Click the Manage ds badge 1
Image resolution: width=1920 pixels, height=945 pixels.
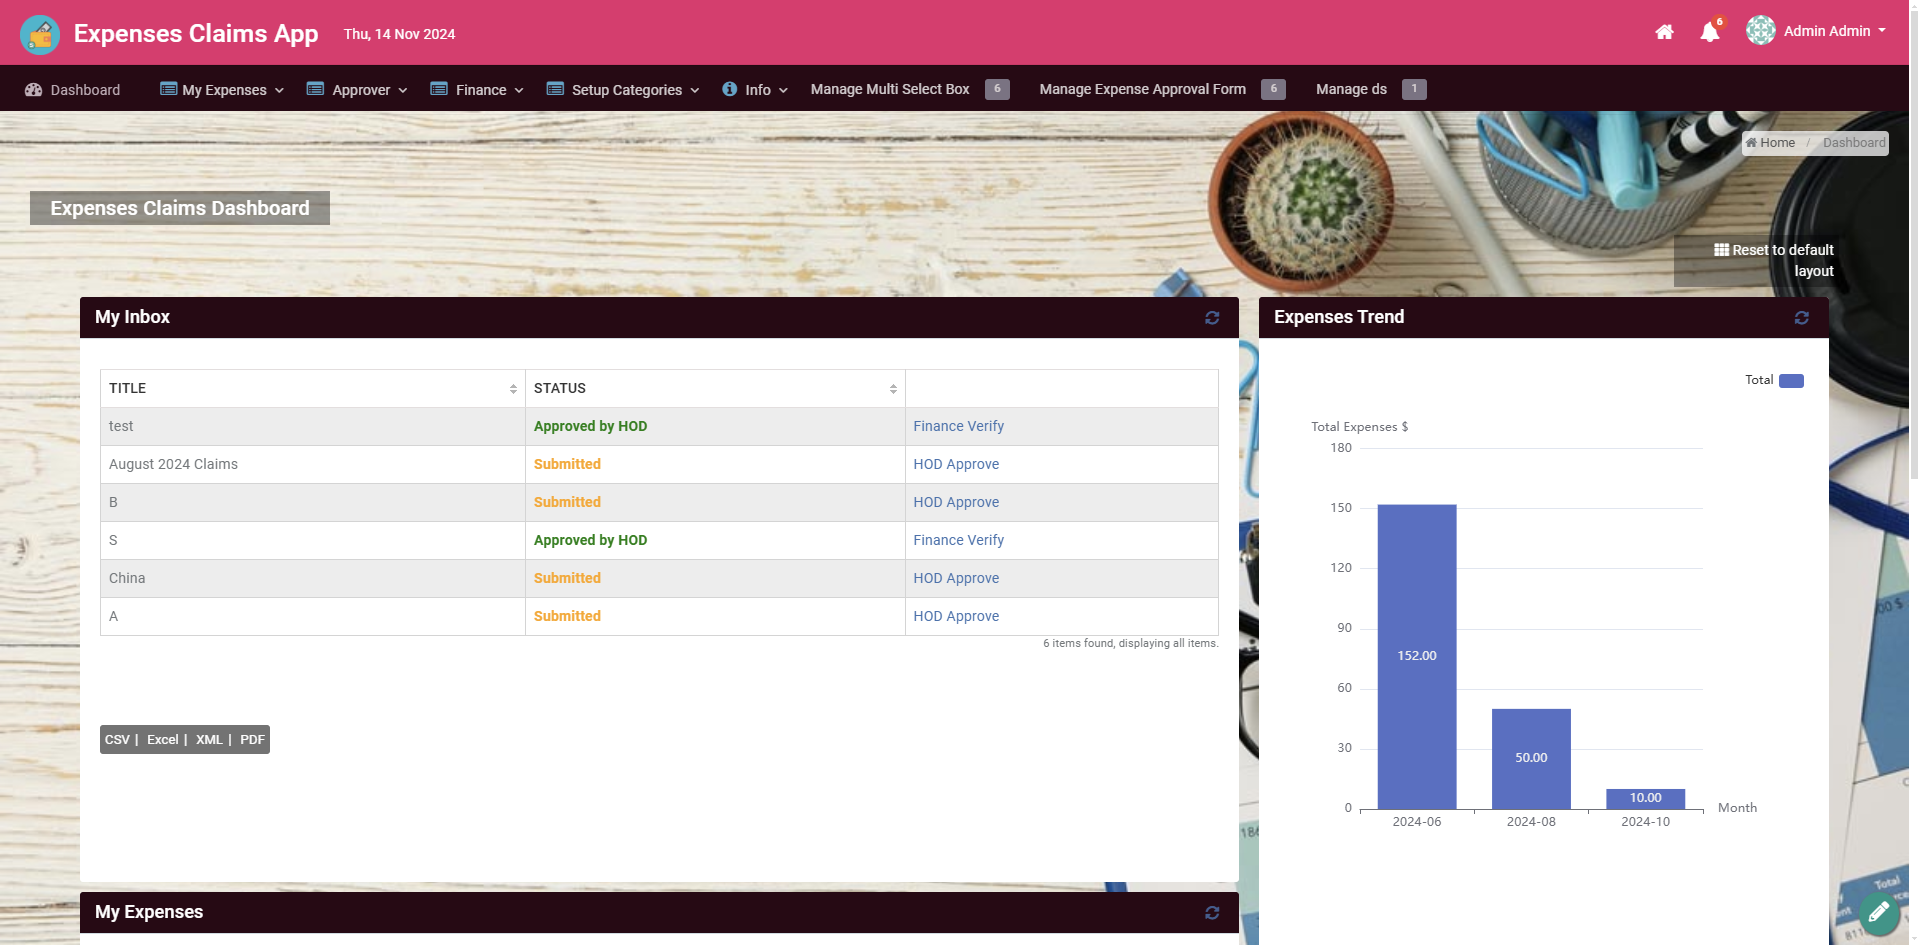coord(1414,89)
